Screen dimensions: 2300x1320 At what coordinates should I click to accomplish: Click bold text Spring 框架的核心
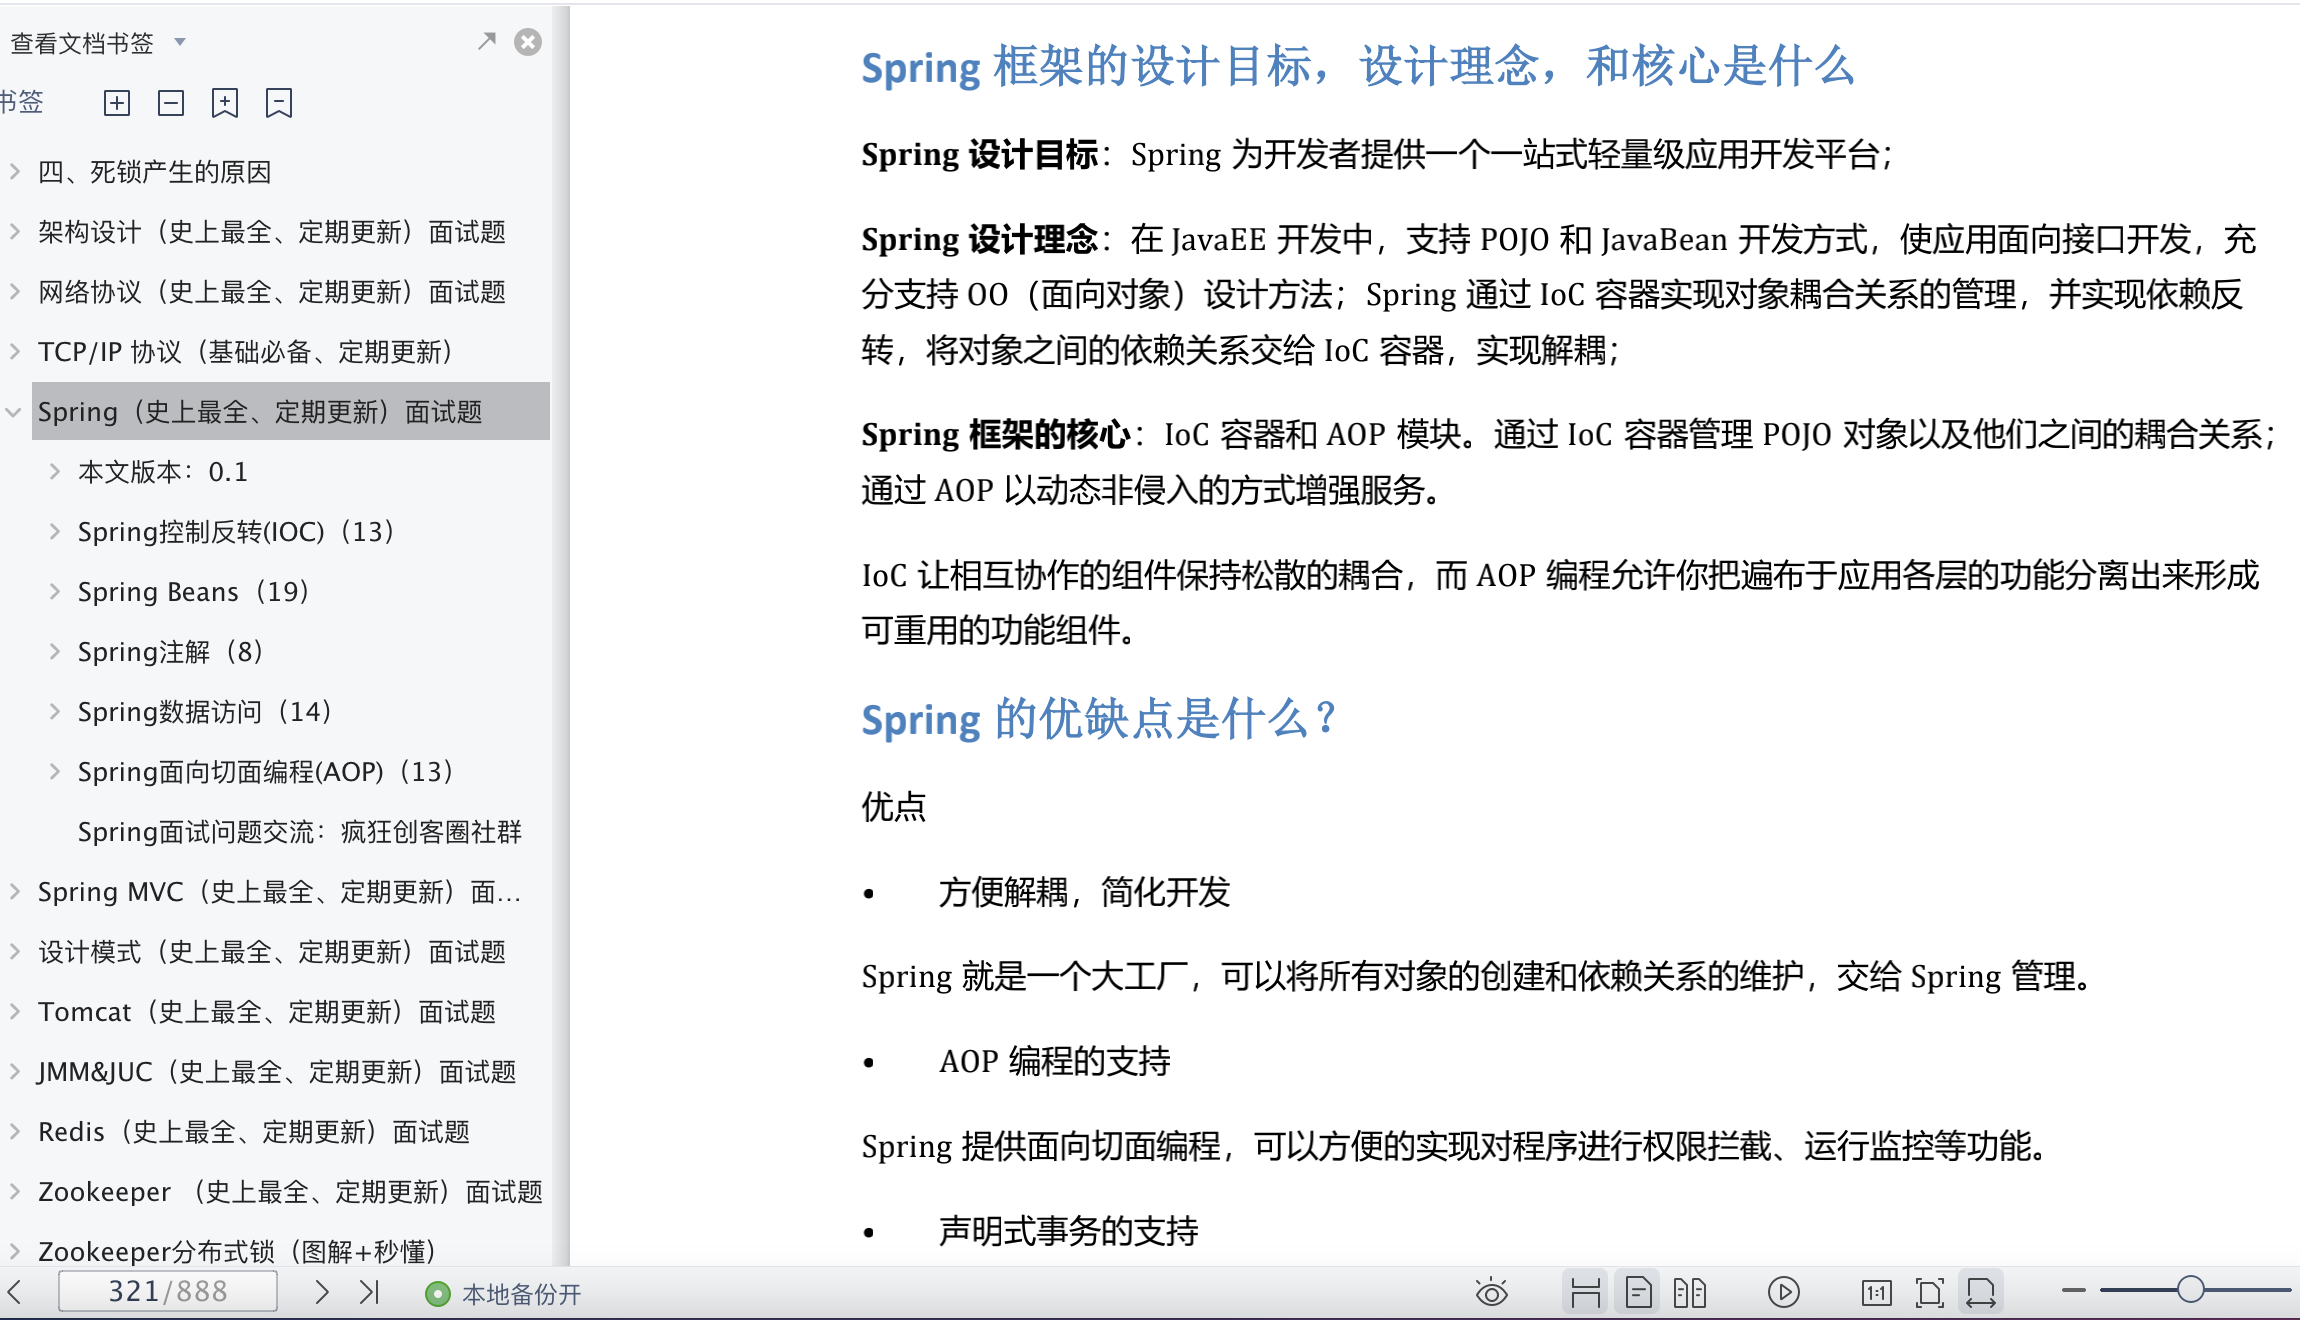[x=996, y=434]
